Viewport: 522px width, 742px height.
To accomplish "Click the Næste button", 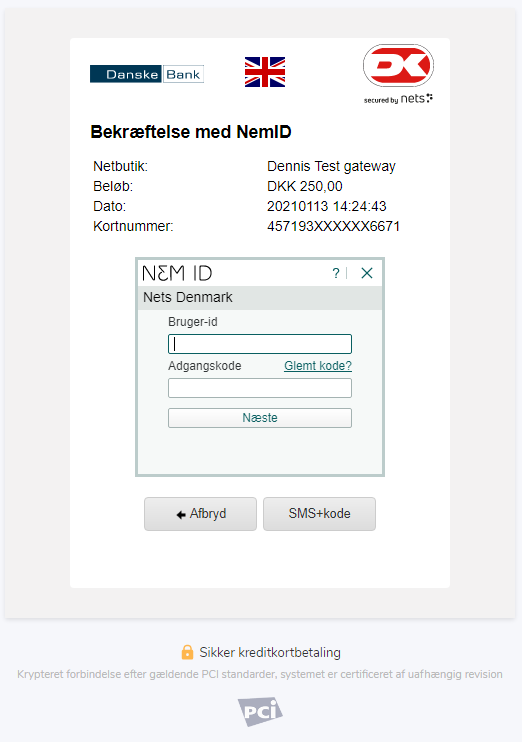I will (260, 418).
